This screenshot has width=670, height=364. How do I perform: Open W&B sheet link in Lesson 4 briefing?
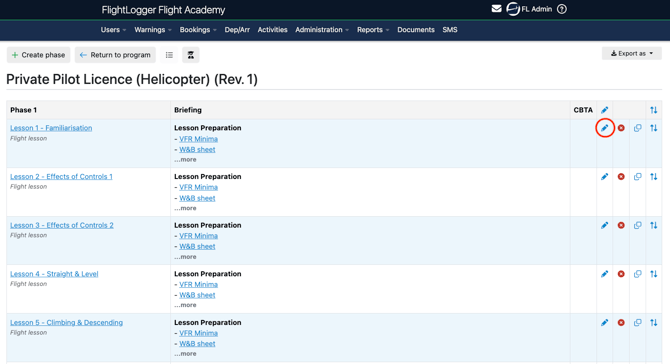197,295
